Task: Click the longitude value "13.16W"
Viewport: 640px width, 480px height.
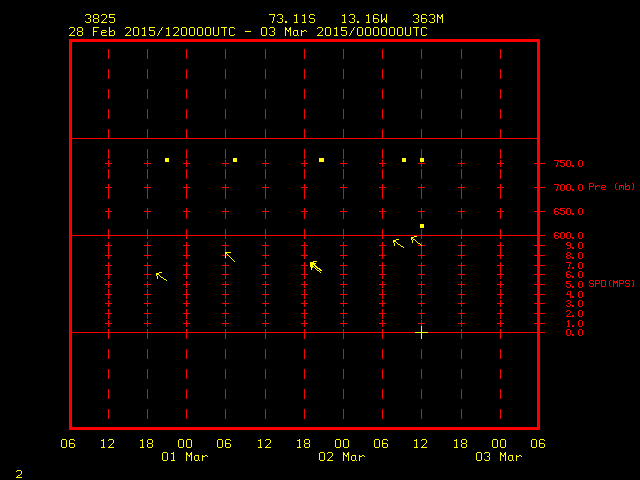Action: pyautogui.click(x=364, y=19)
